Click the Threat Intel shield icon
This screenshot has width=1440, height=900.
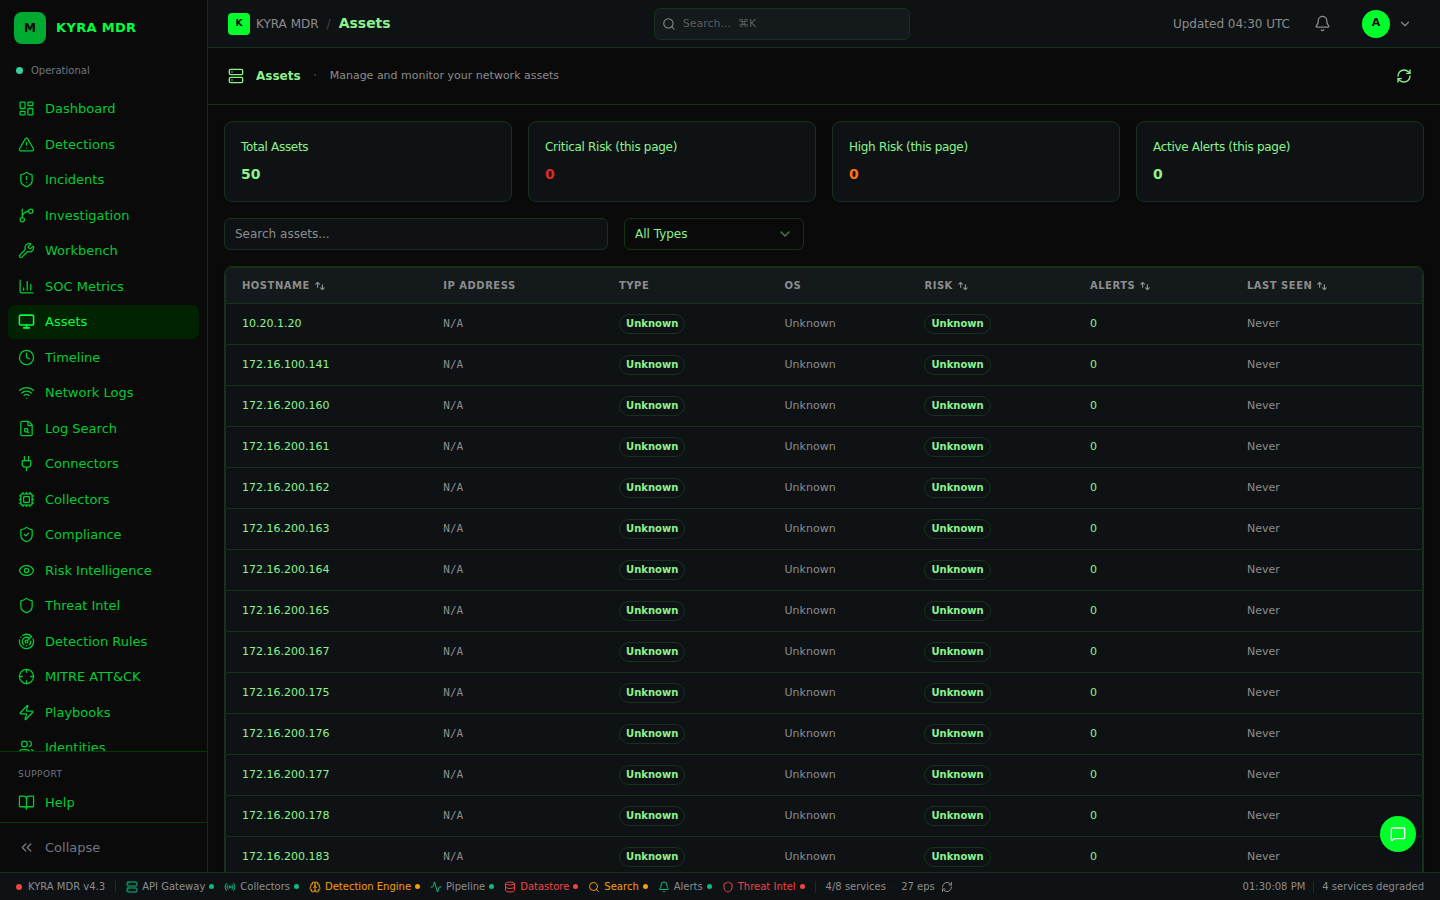click(x=27, y=606)
